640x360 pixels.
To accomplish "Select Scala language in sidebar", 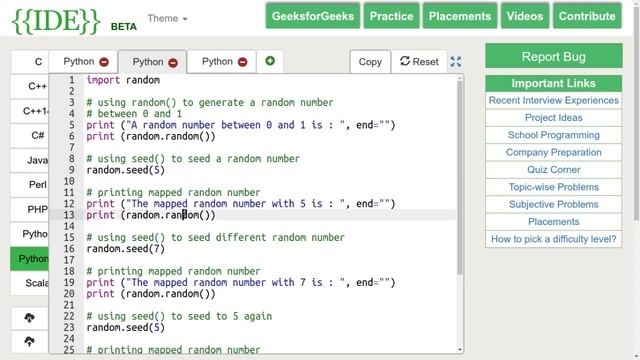I will point(30,283).
